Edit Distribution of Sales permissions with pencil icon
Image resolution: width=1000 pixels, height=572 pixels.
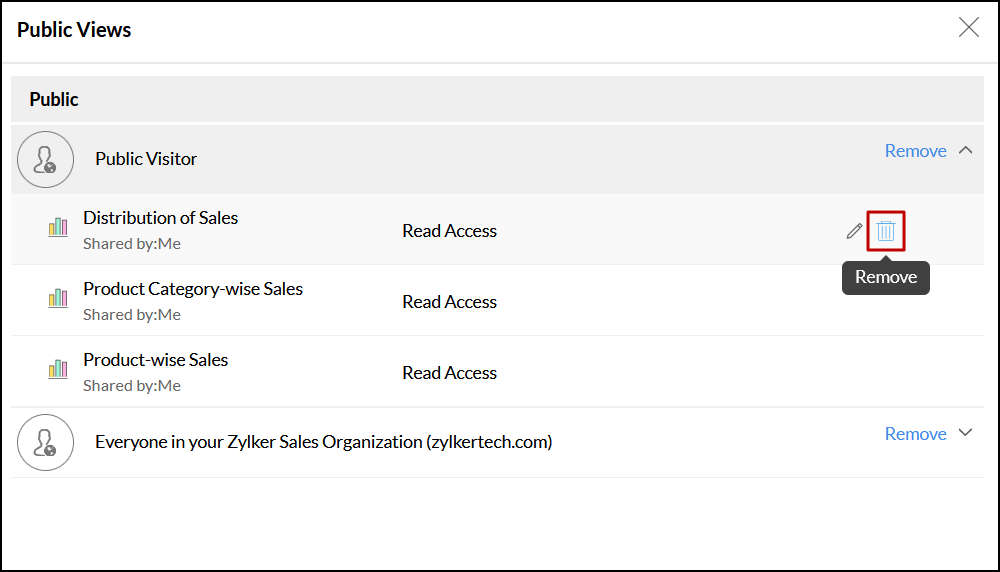pyautogui.click(x=854, y=231)
